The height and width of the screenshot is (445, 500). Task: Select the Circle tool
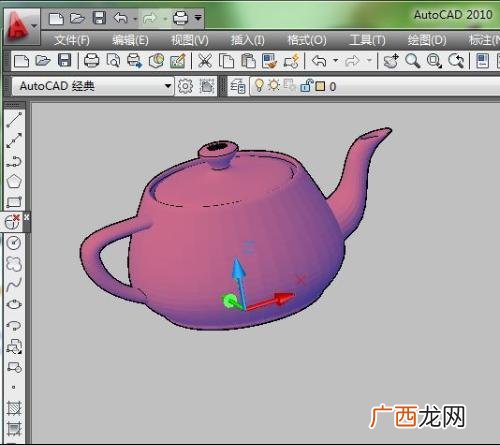tap(14, 243)
